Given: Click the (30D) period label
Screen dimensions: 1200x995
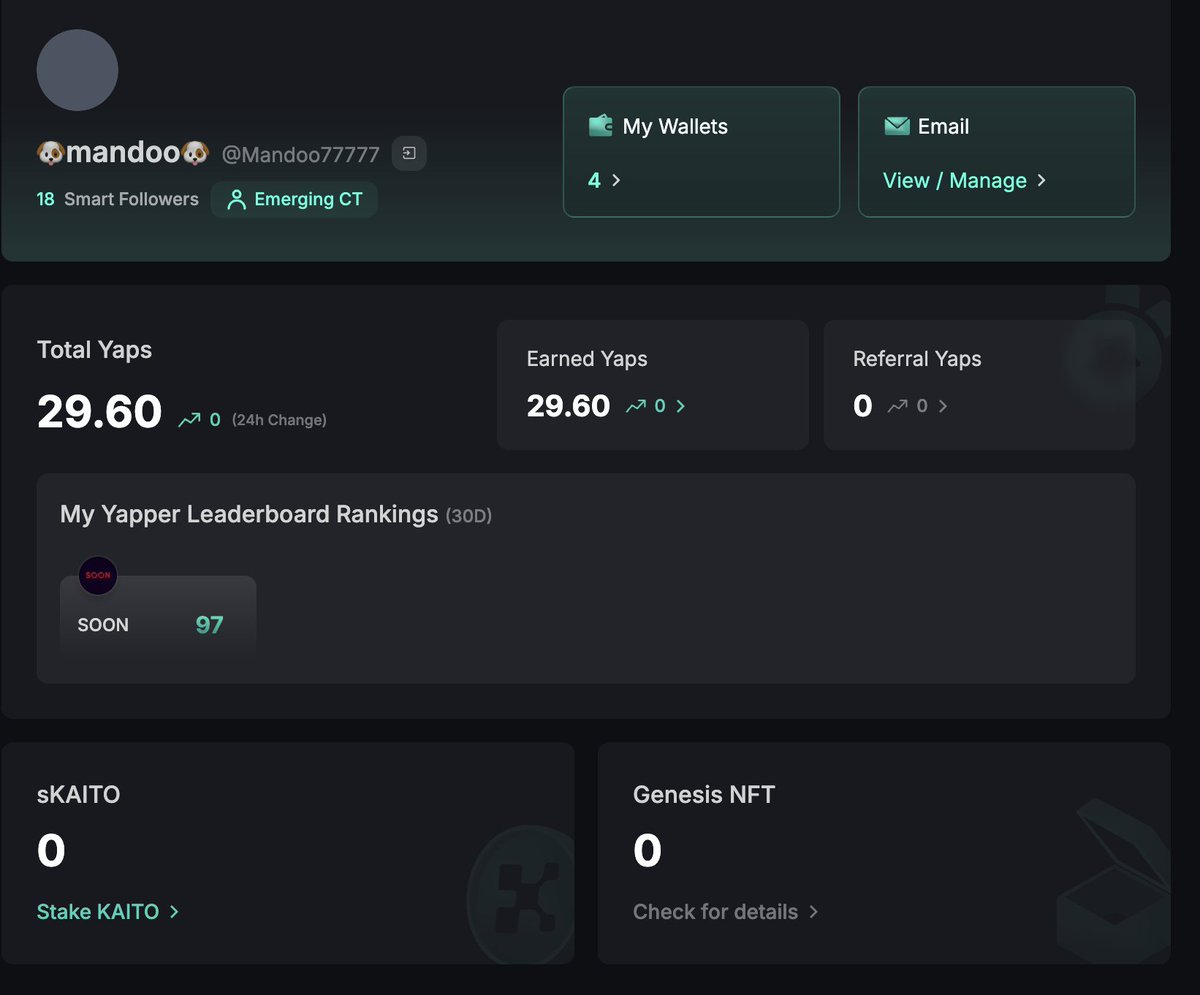Looking at the screenshot, I should pyautogui.click(x=469, y=517).
